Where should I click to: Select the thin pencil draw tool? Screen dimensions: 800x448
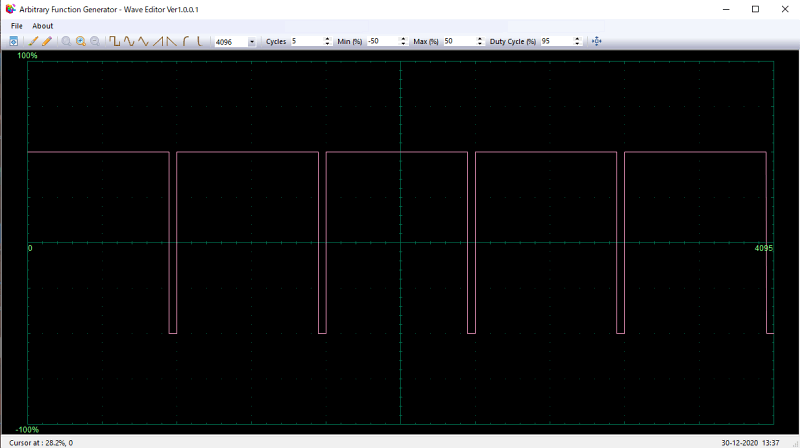33,41
